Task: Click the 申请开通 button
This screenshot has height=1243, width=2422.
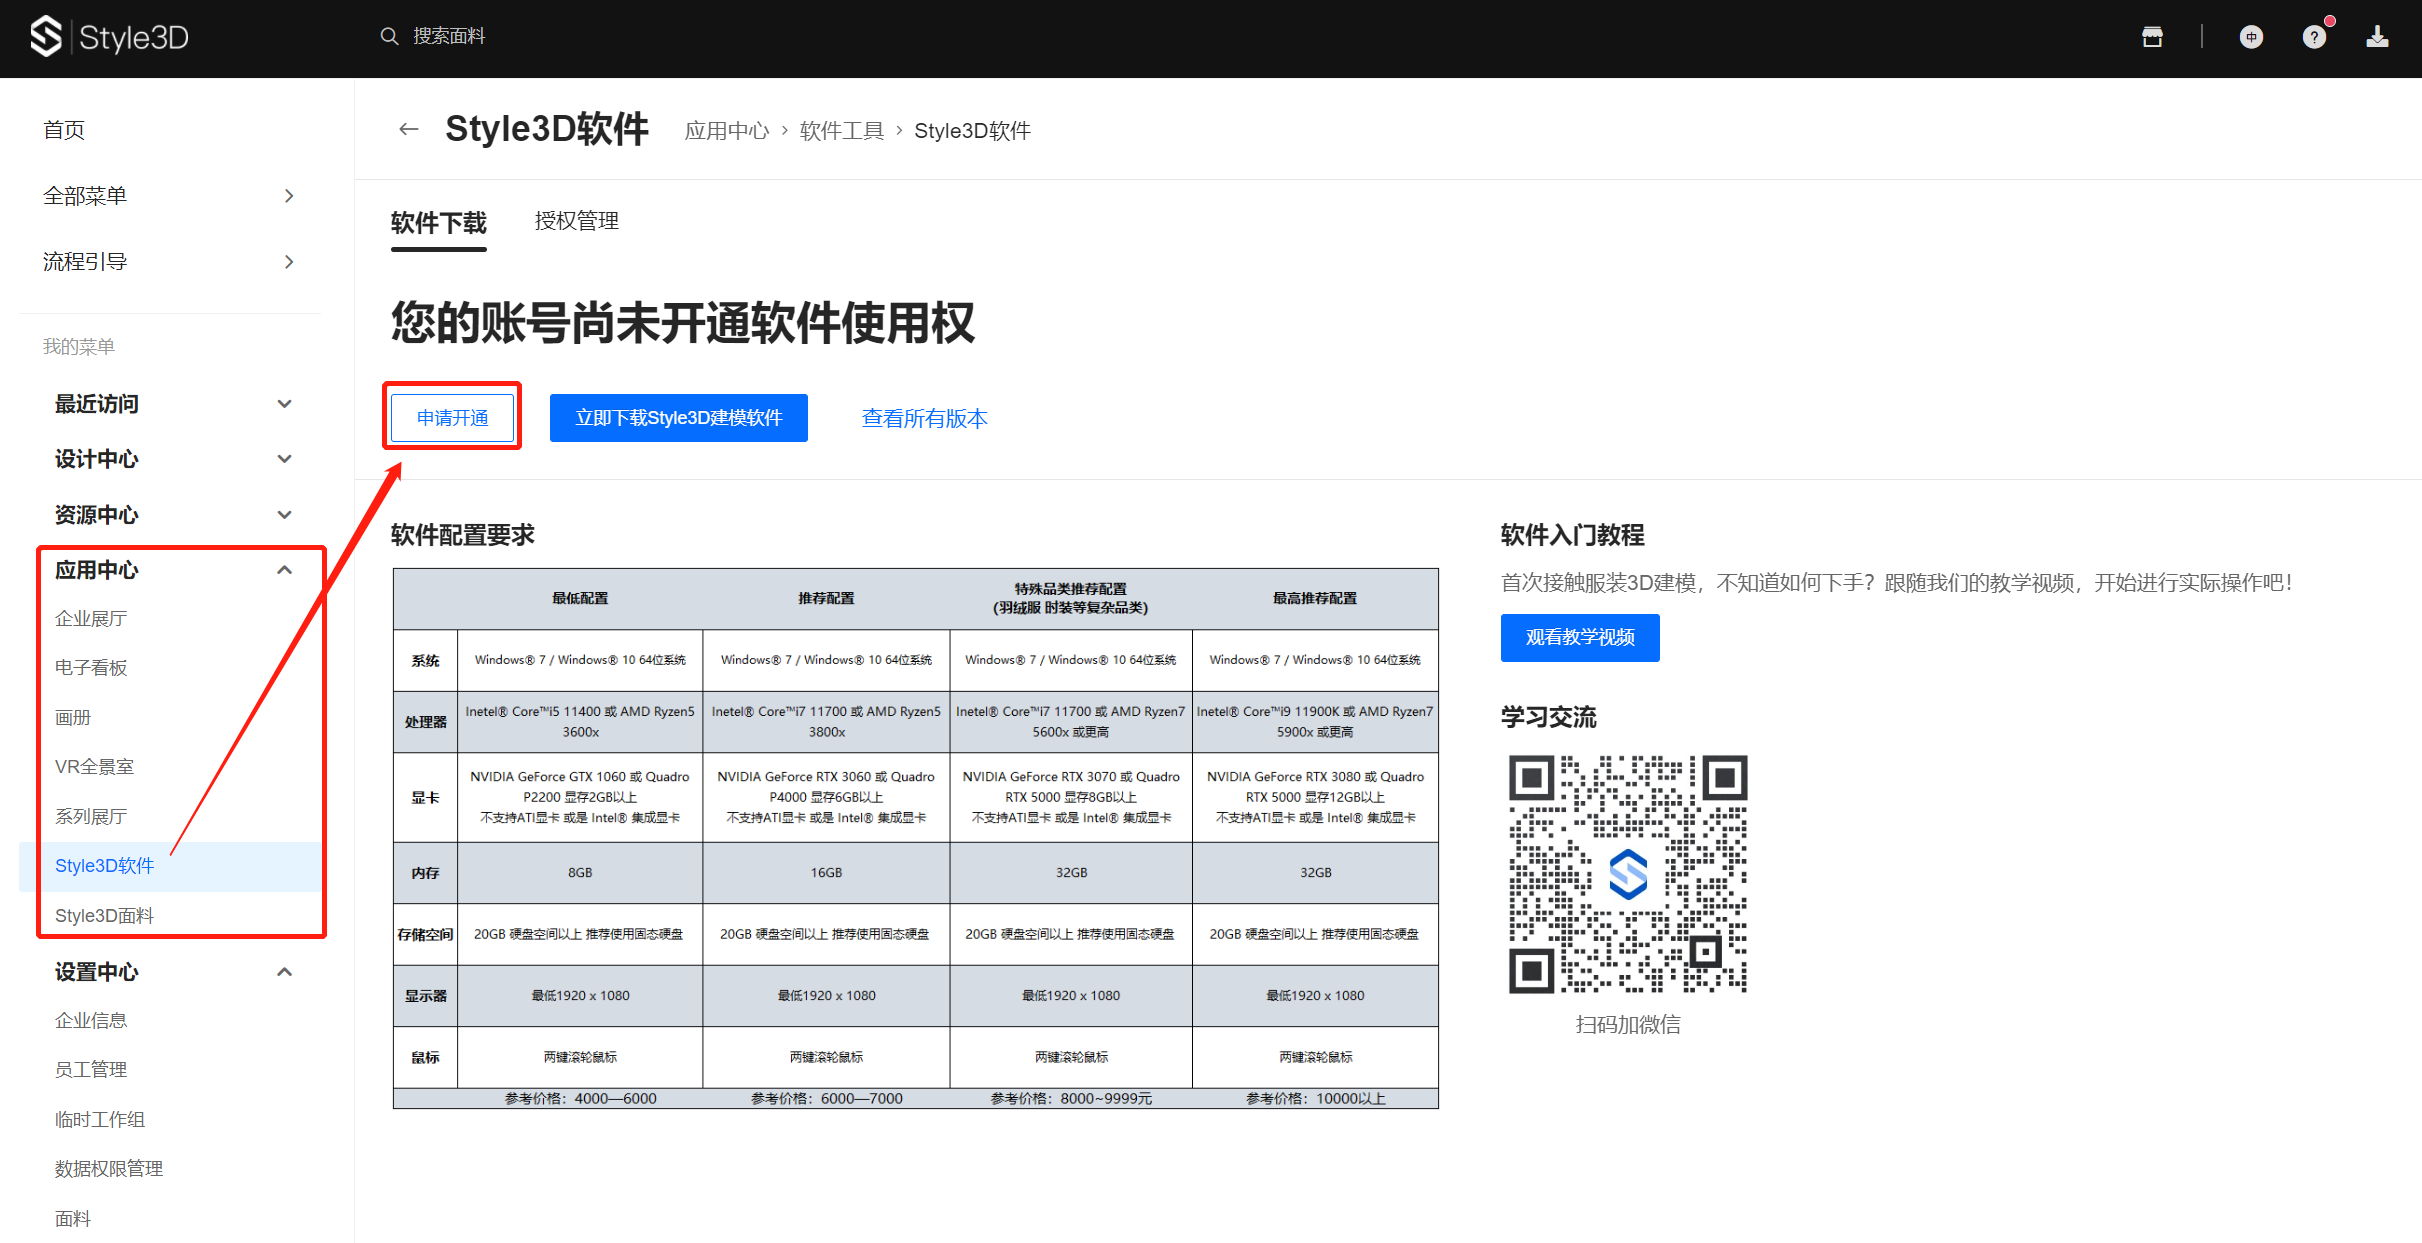Action: (x=452, y=417)
